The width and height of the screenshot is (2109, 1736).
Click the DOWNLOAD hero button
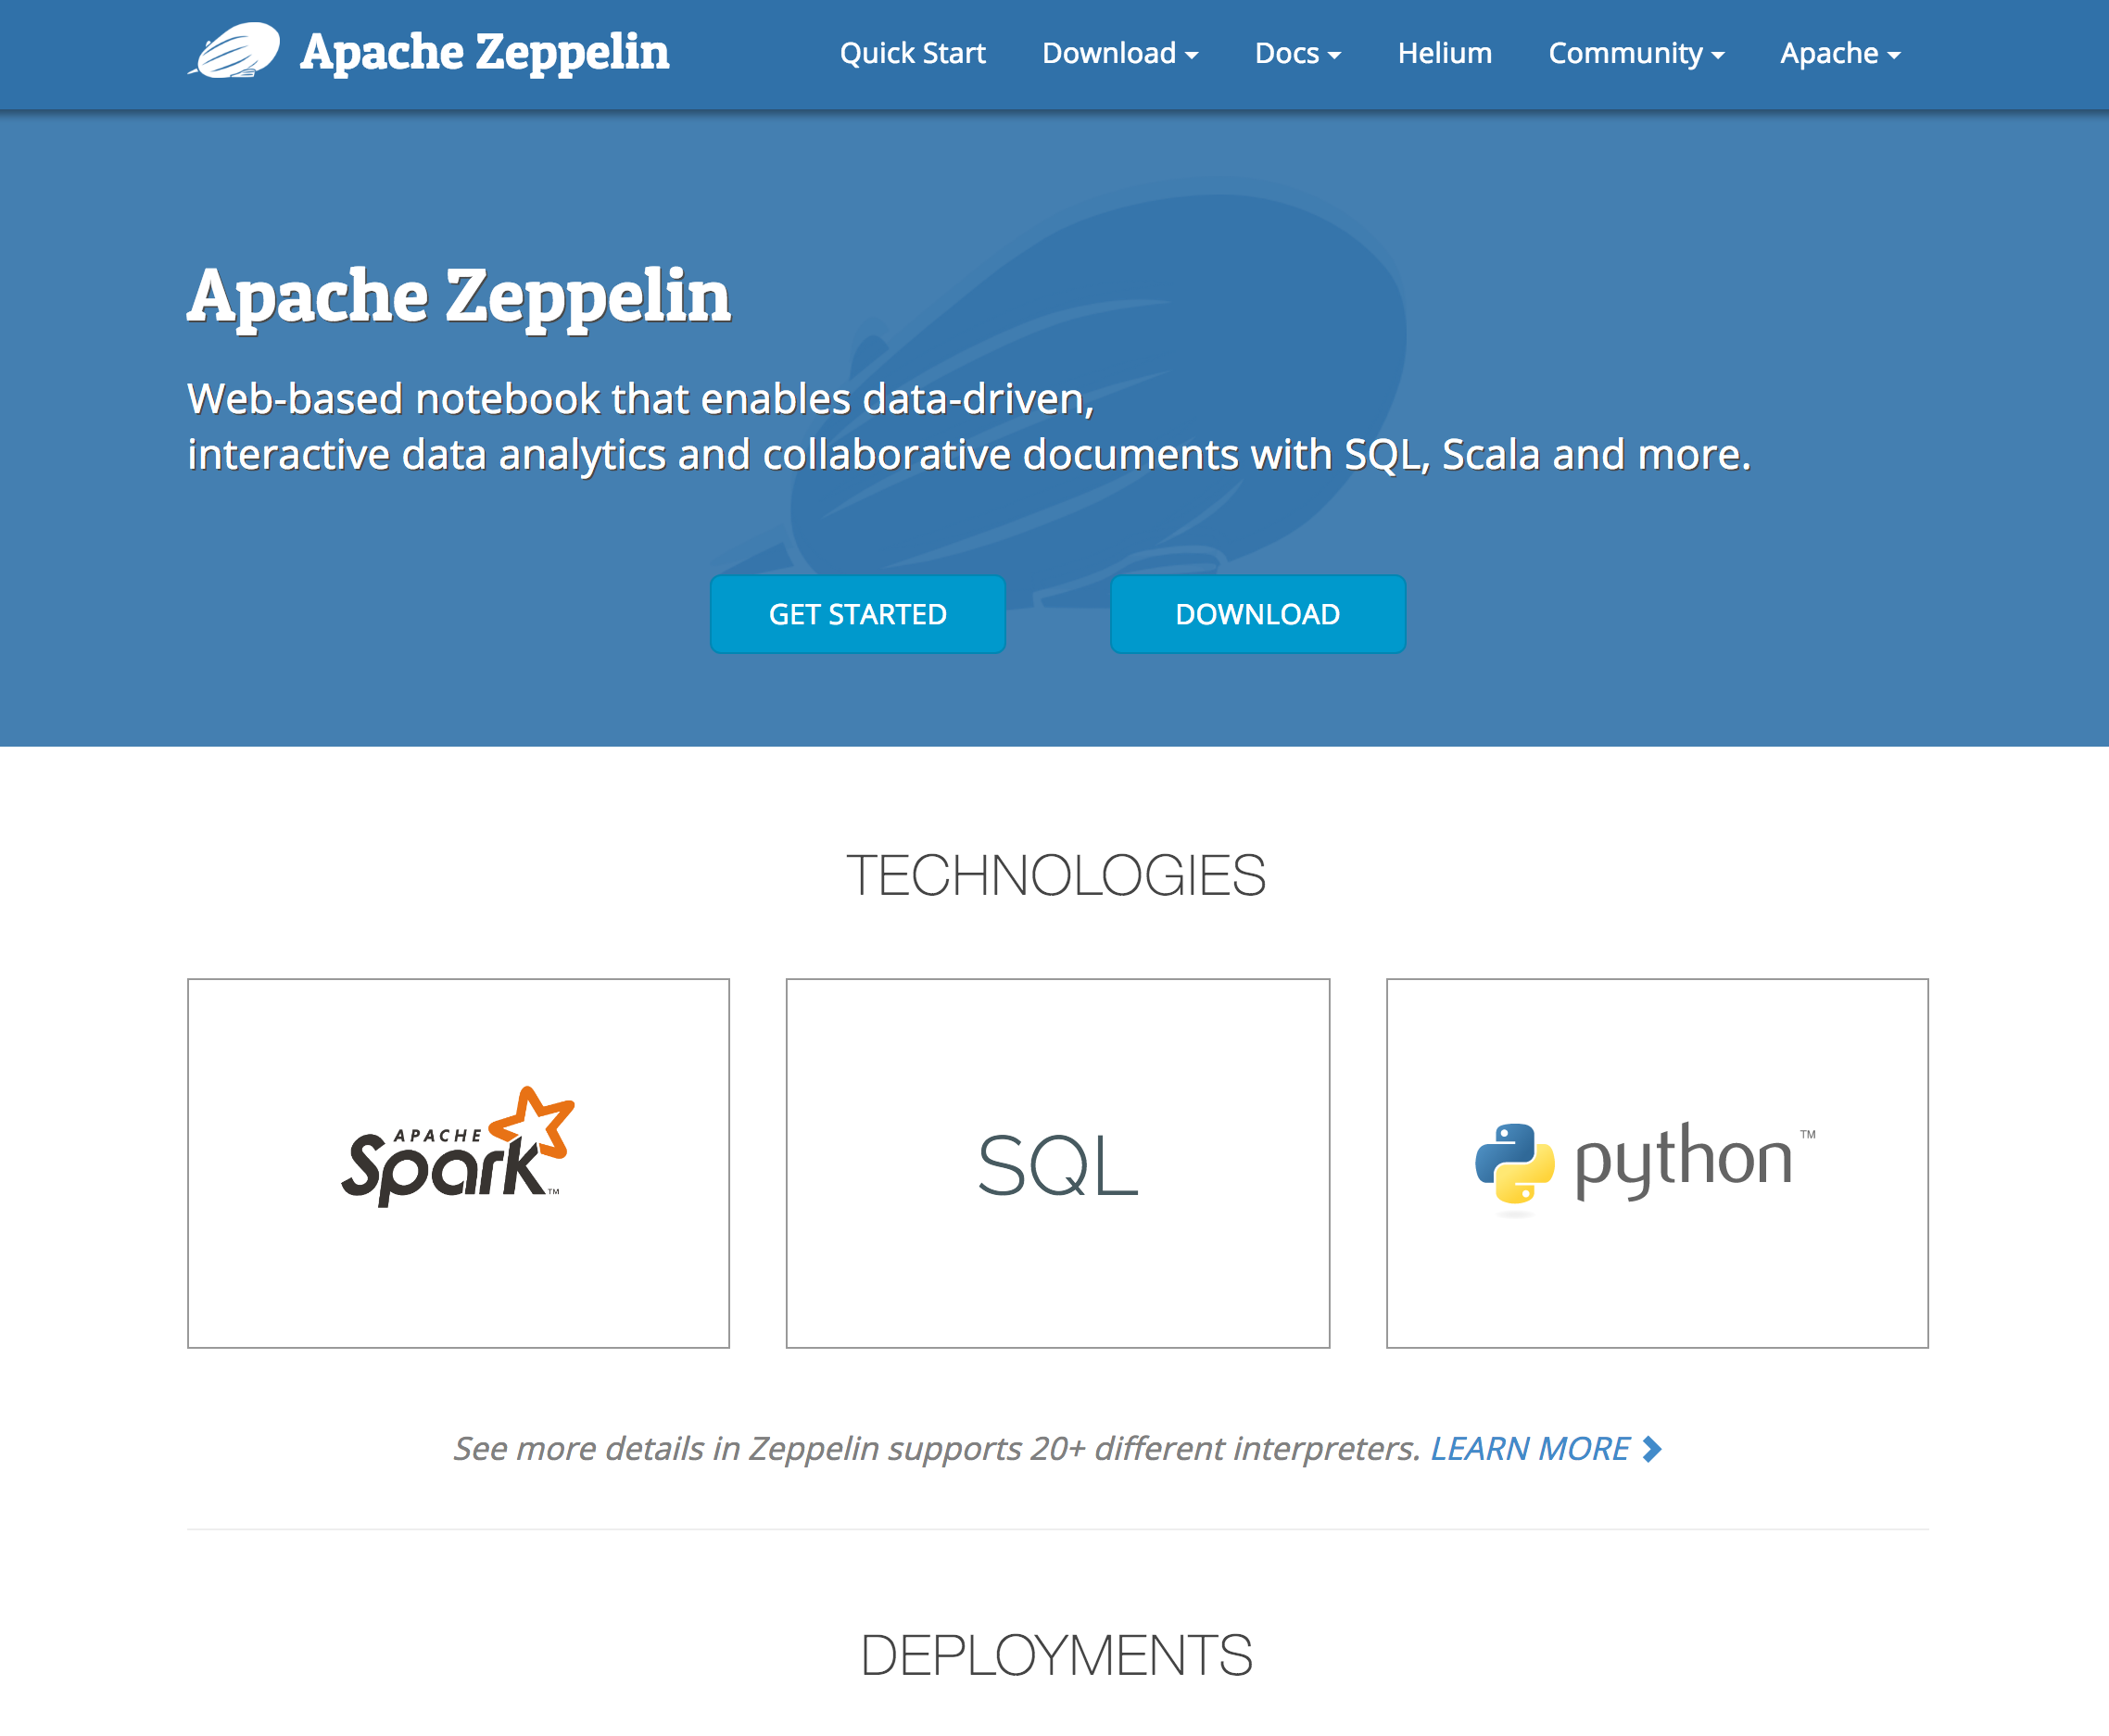click(x=1257, y=614)
